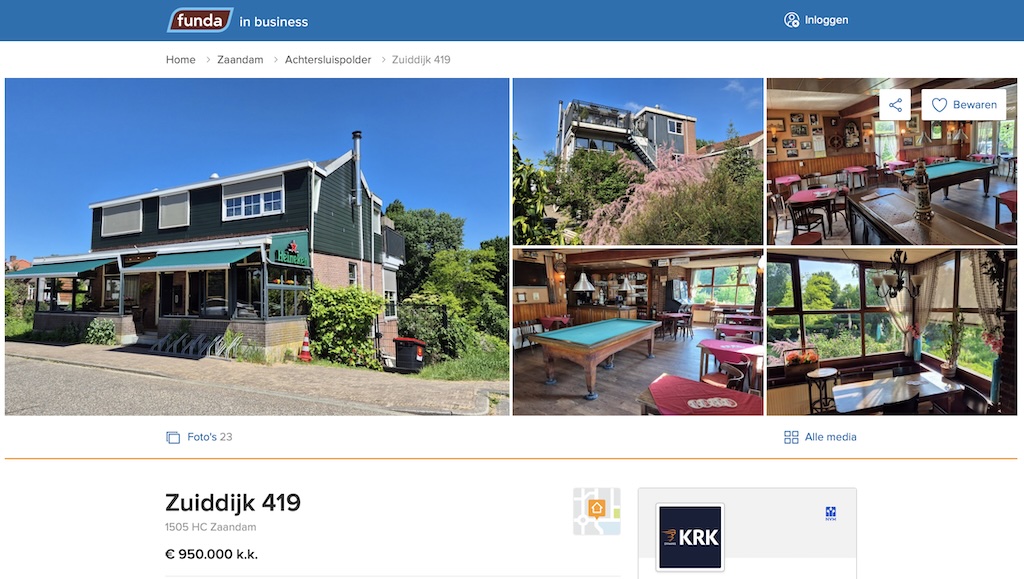
Task: Open photo of building with pink blossoms
Action: pos(638,161)
